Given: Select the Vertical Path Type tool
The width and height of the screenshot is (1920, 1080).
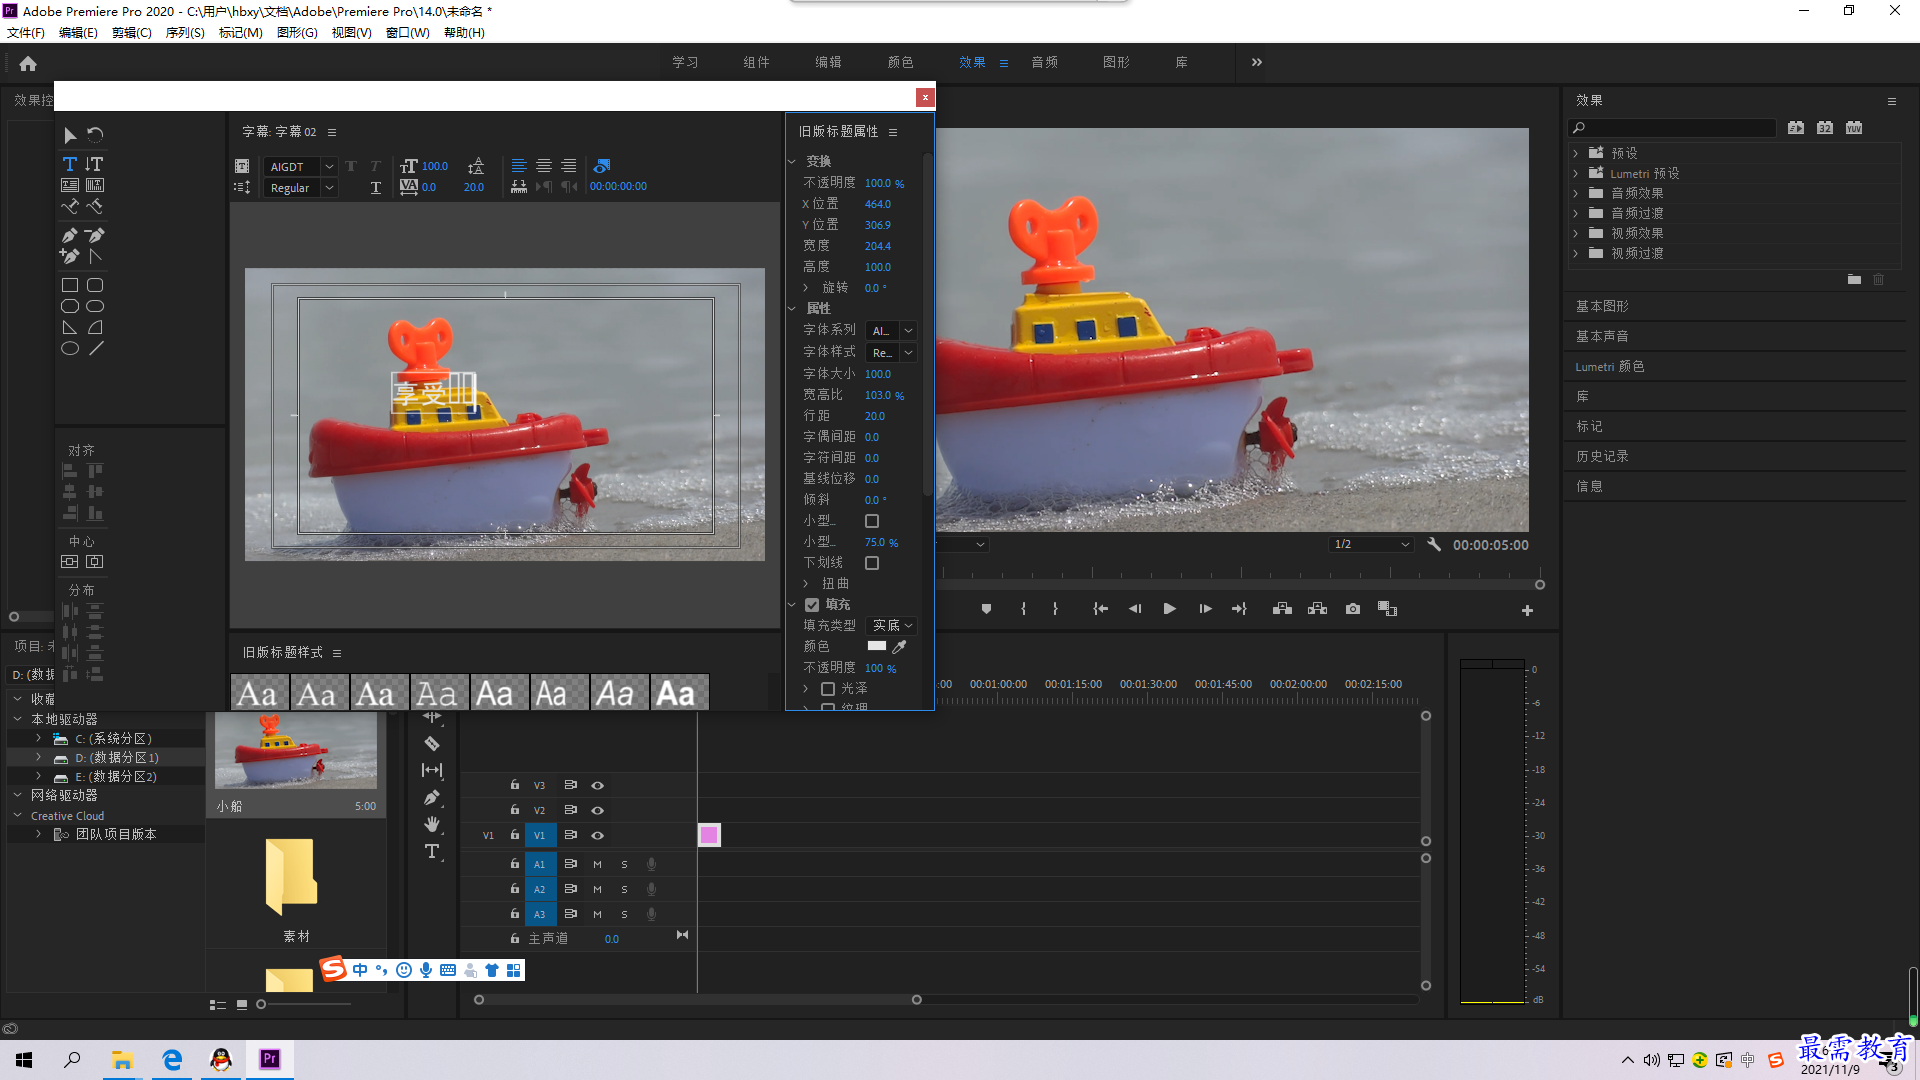Looking at the screenshot, I should pyautogui.click(x=95, y=206).
